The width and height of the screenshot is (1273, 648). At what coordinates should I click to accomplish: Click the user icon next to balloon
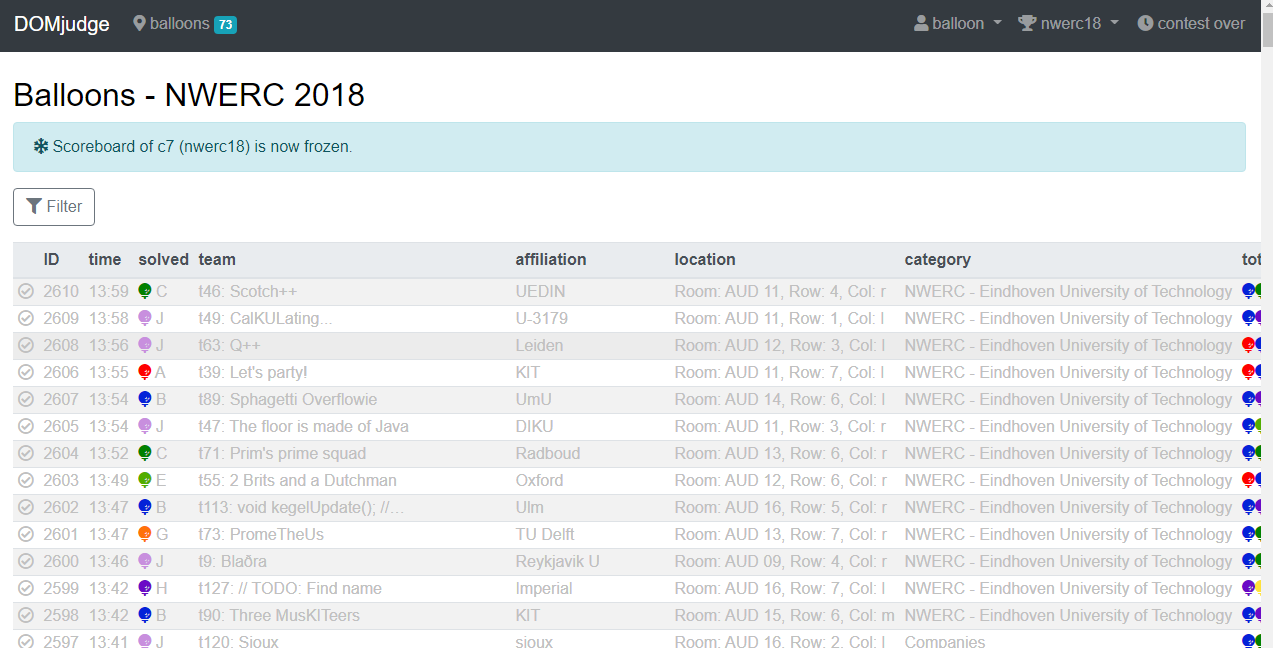tap(919, 23)
